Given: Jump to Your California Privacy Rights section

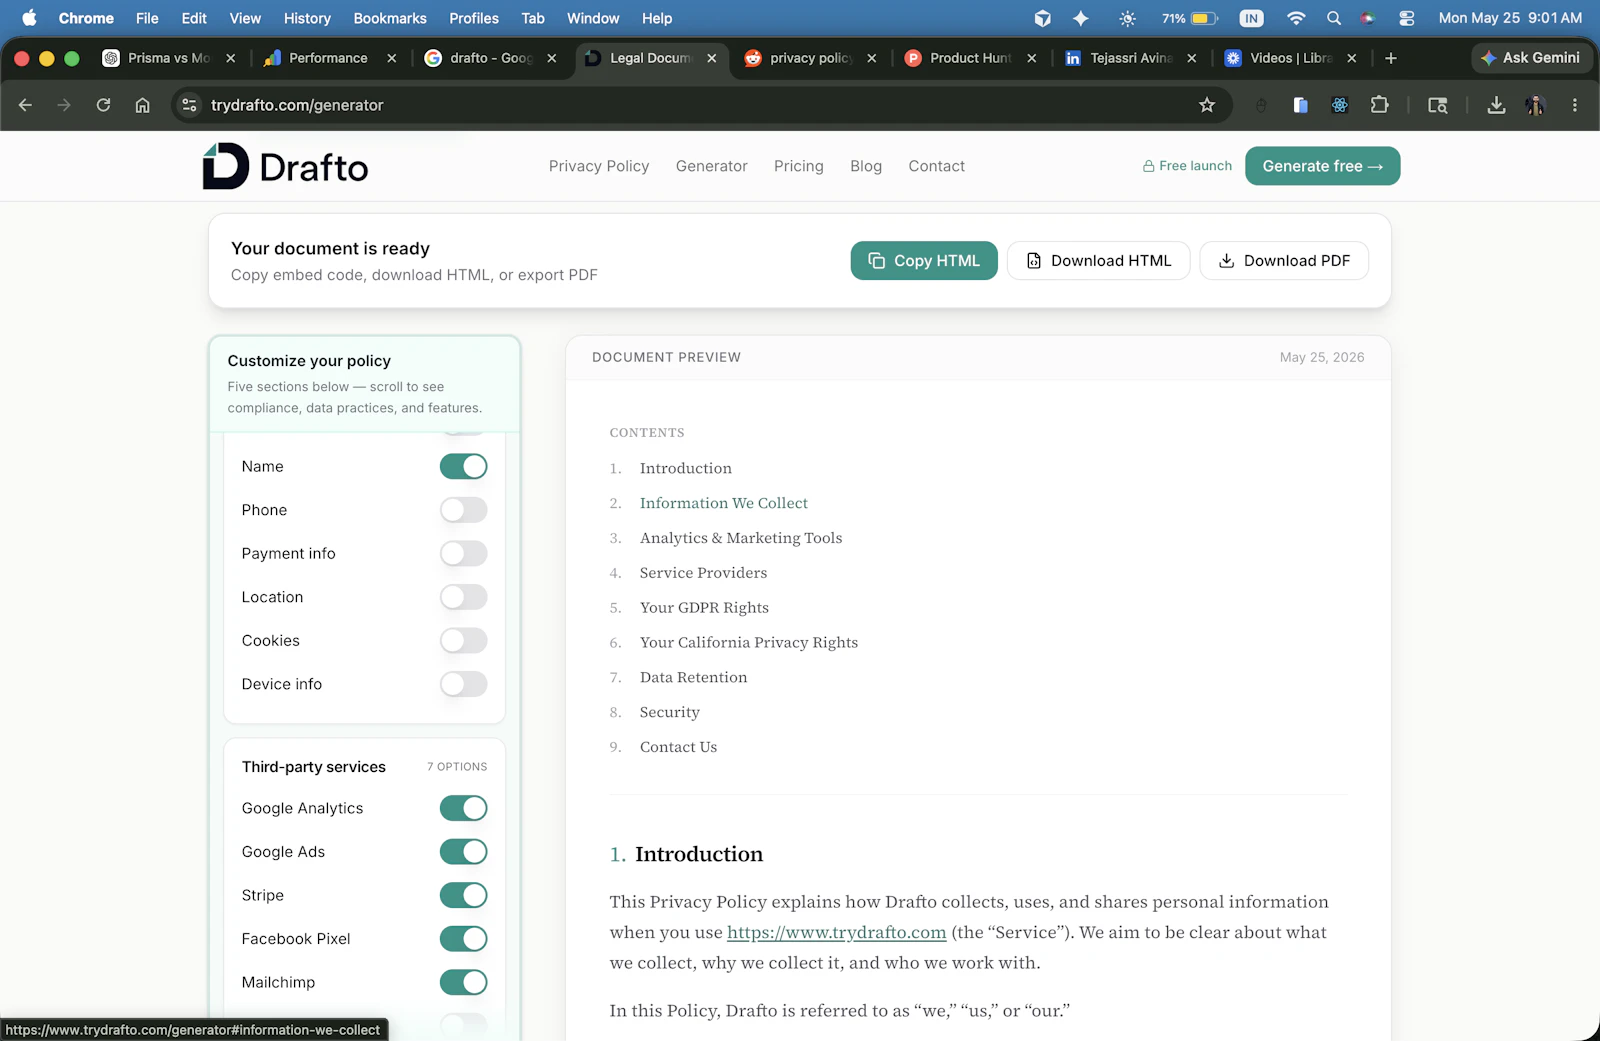Looking at the screenshot, I should [749, 642].
